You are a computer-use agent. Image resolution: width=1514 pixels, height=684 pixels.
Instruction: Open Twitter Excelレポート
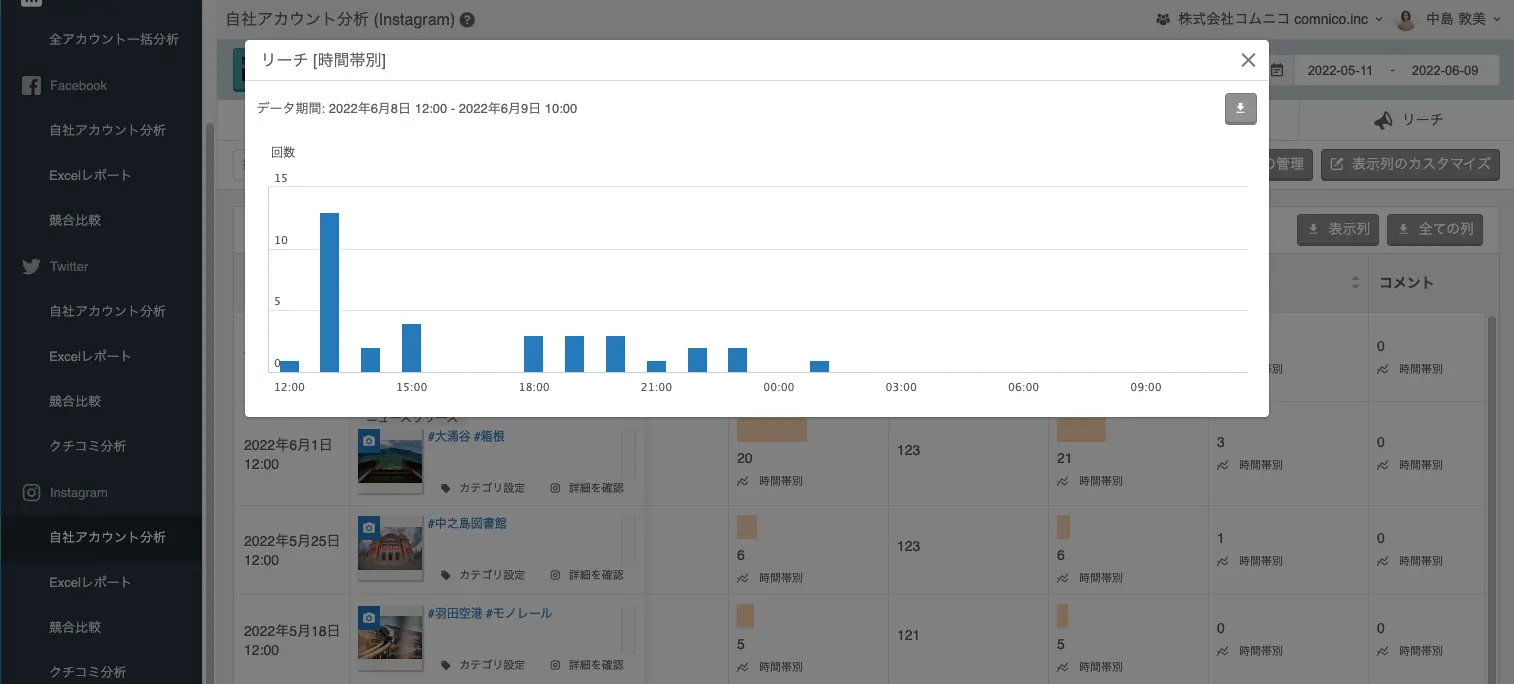click(90, 356)
